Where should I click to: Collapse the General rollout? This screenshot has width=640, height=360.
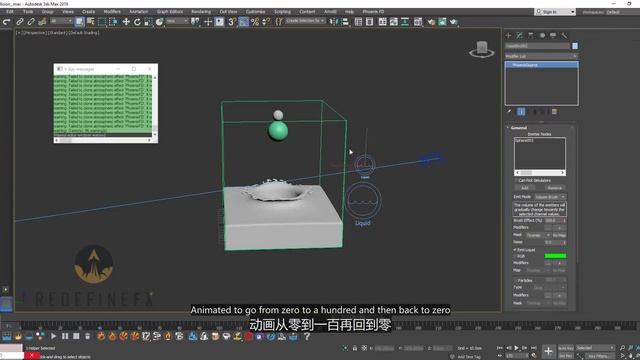click(518, 128)
